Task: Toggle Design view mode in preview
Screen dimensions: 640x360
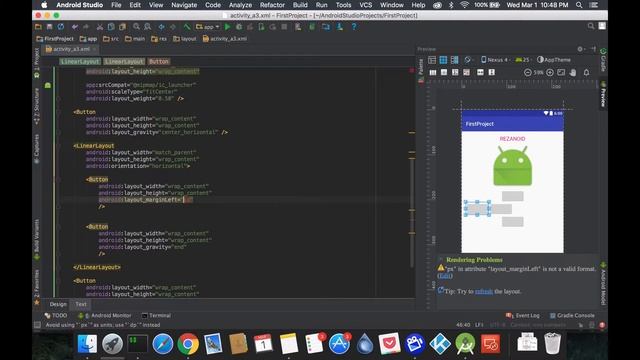Action: click(432, 60)
